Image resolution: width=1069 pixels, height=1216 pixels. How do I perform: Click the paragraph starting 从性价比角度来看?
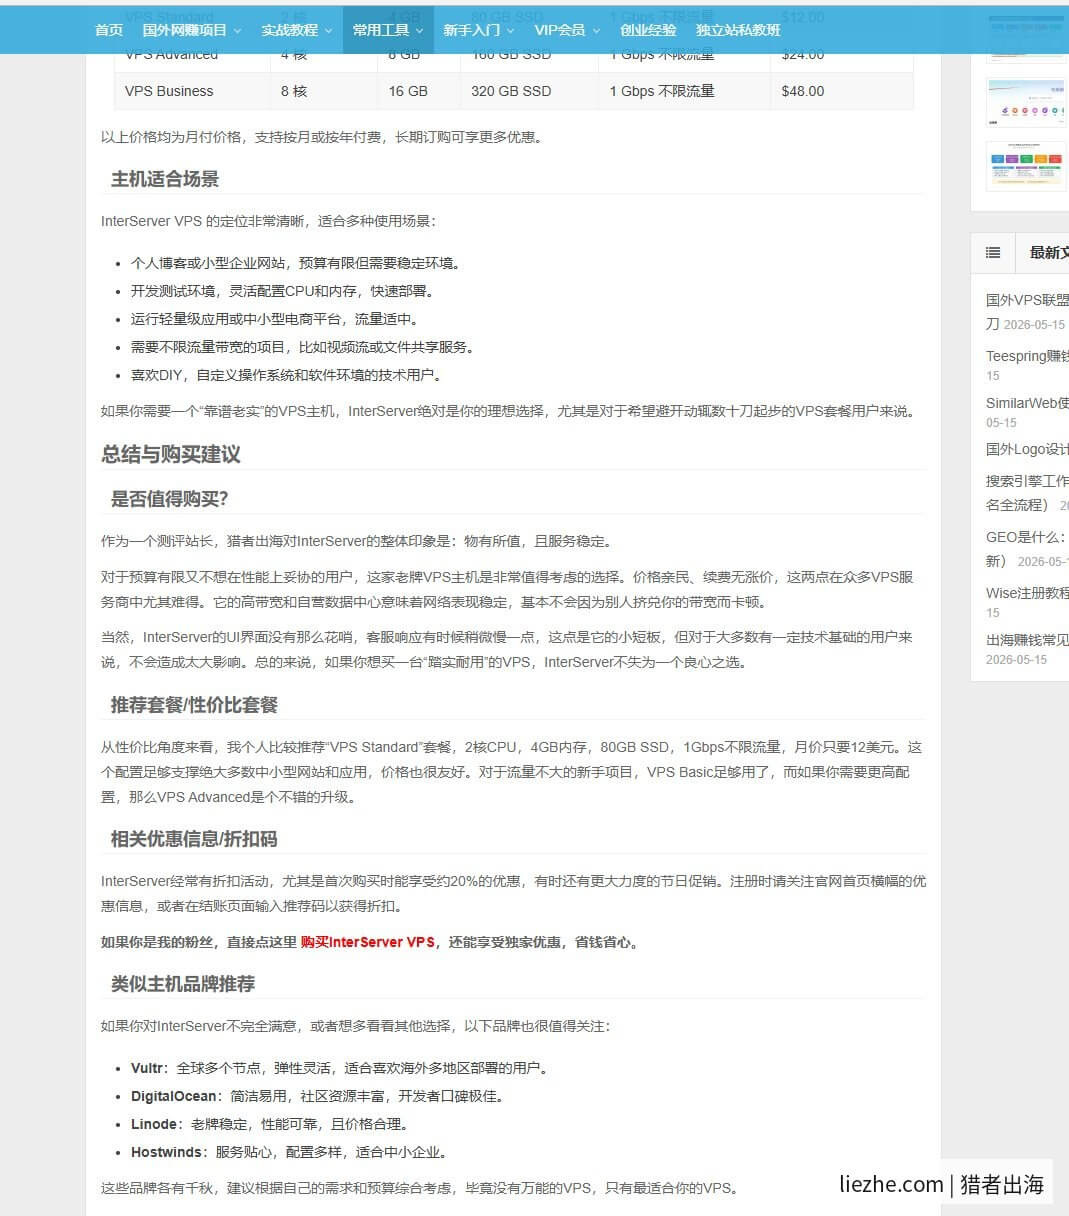pos(512,772)
